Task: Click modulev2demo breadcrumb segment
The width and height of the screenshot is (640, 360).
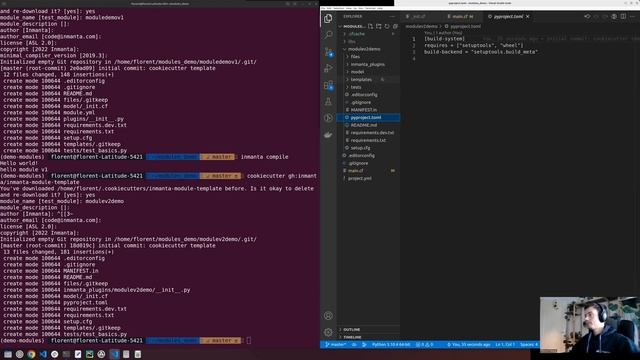Action: pos(421,27)
